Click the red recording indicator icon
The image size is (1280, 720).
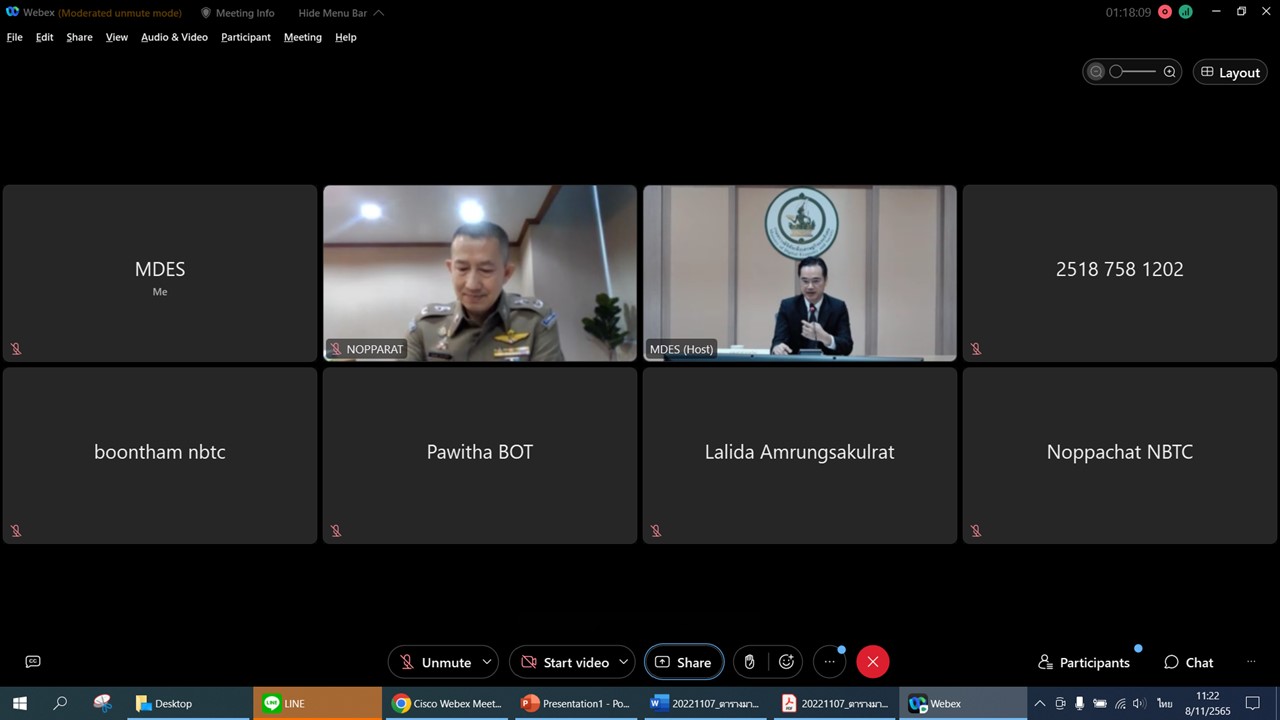coord(1164,12)
